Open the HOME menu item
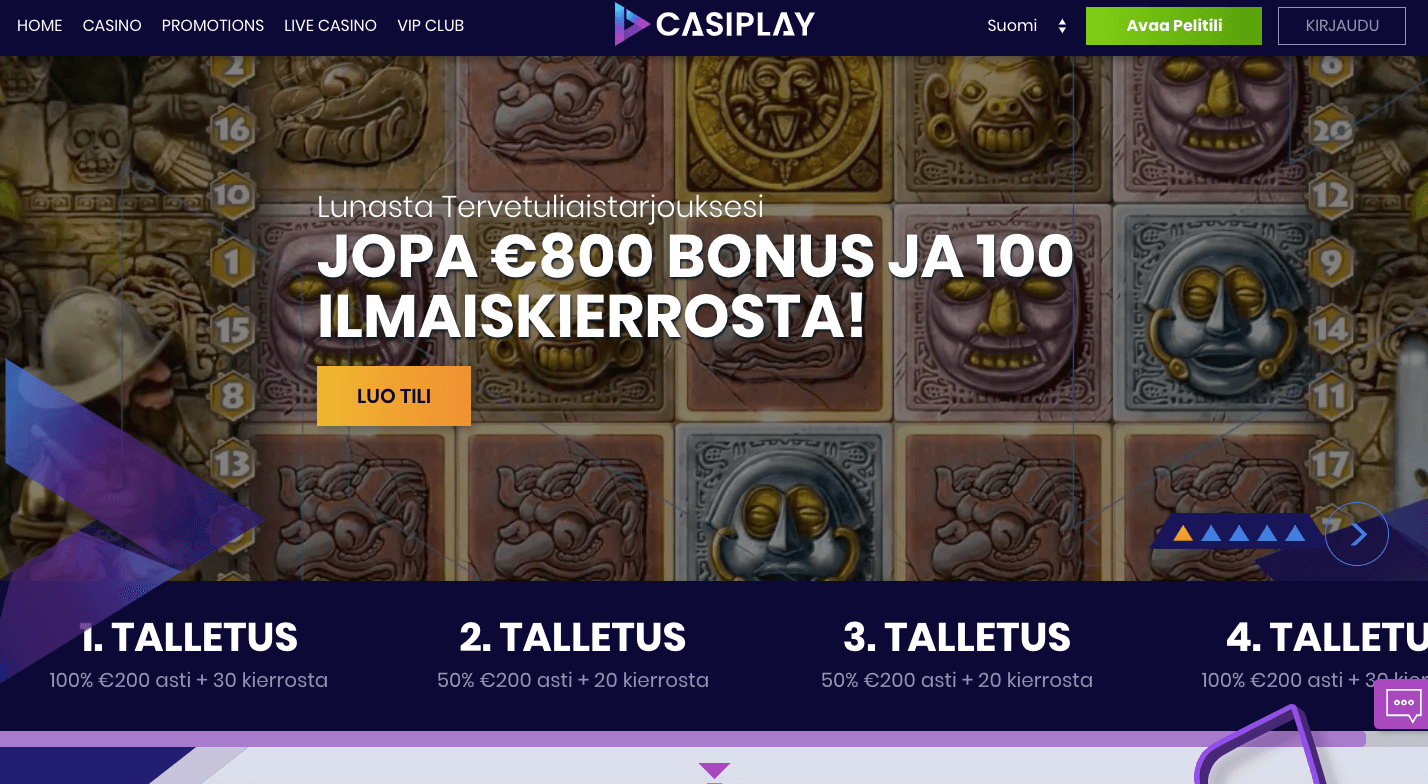Viewport: 1428px width, 784px height. (40, 25)
